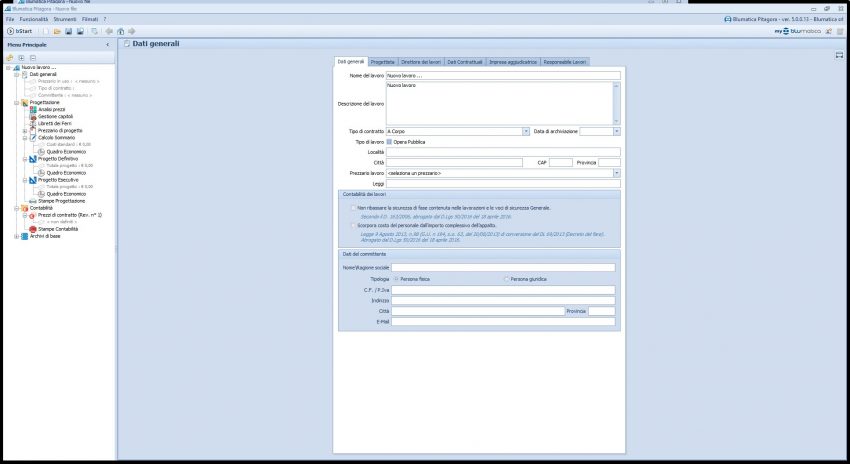
Task: Collapse the Nuovo lavoro root tree node
Action: [x=8, y=68]
